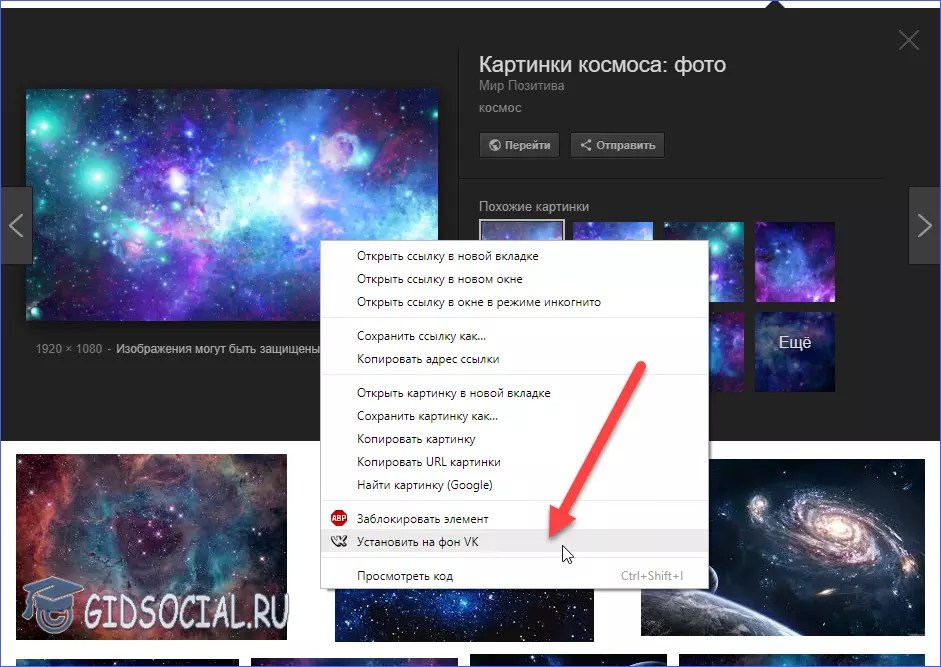
Task: Choose Открыть ссылку в новой вкладке
Action: [447, 256]
